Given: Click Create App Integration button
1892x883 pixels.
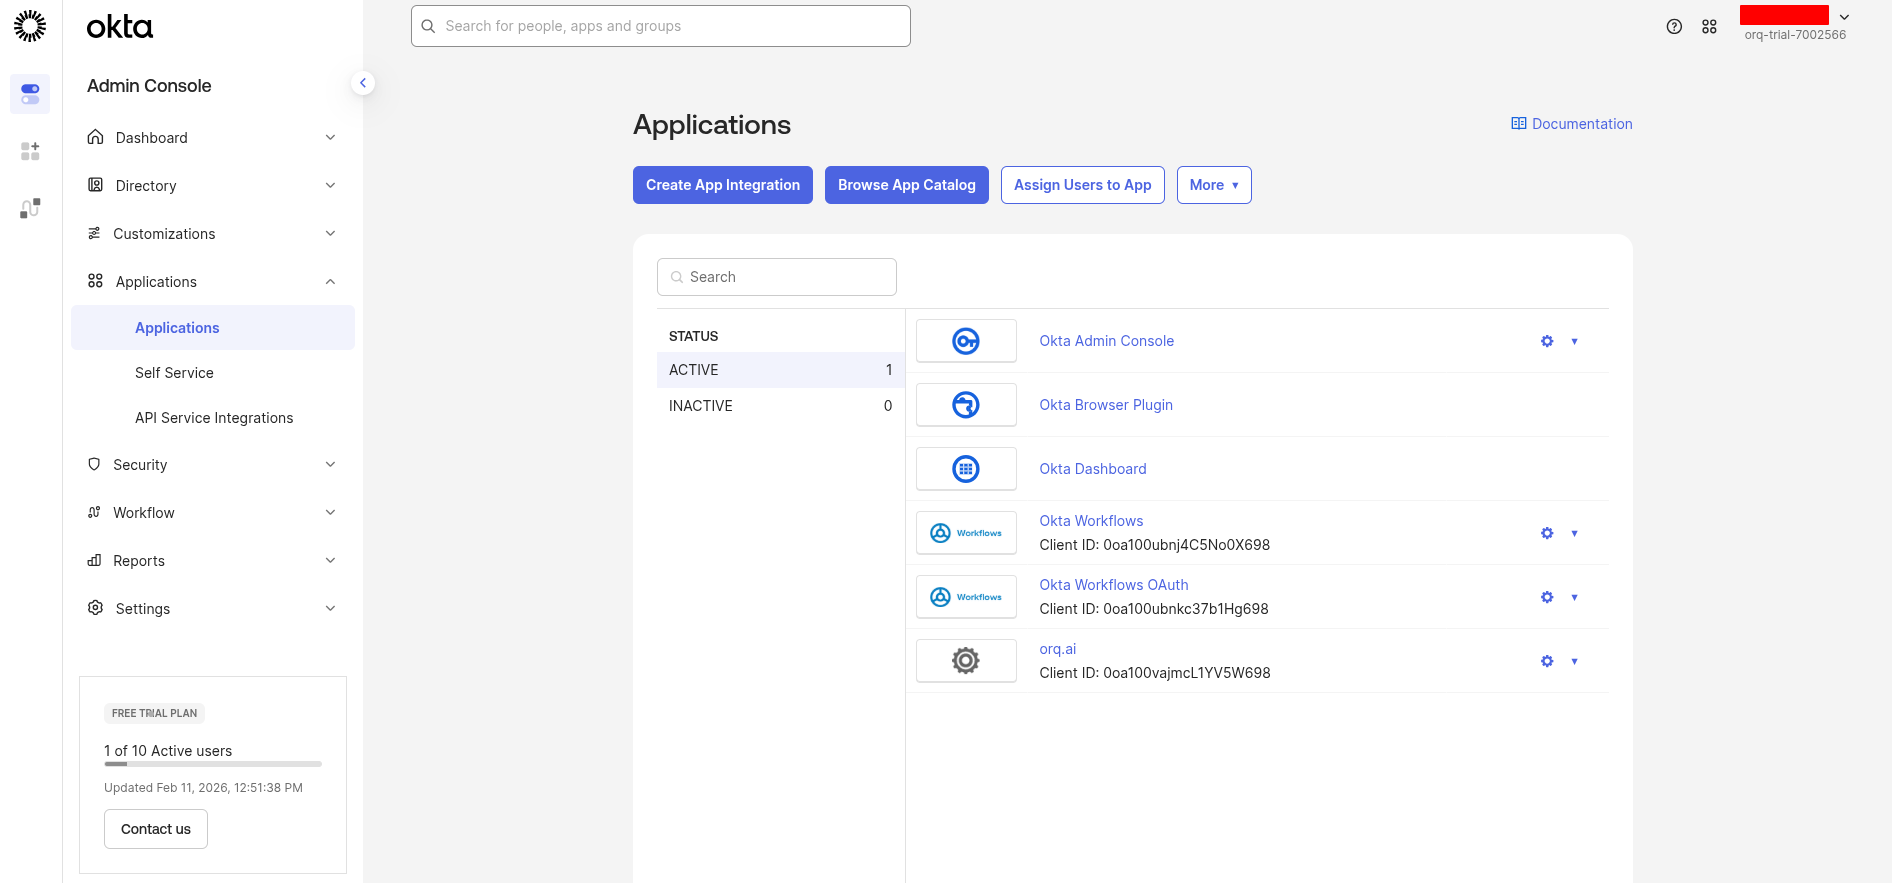Looking at the screenshot, I should 723,185.
